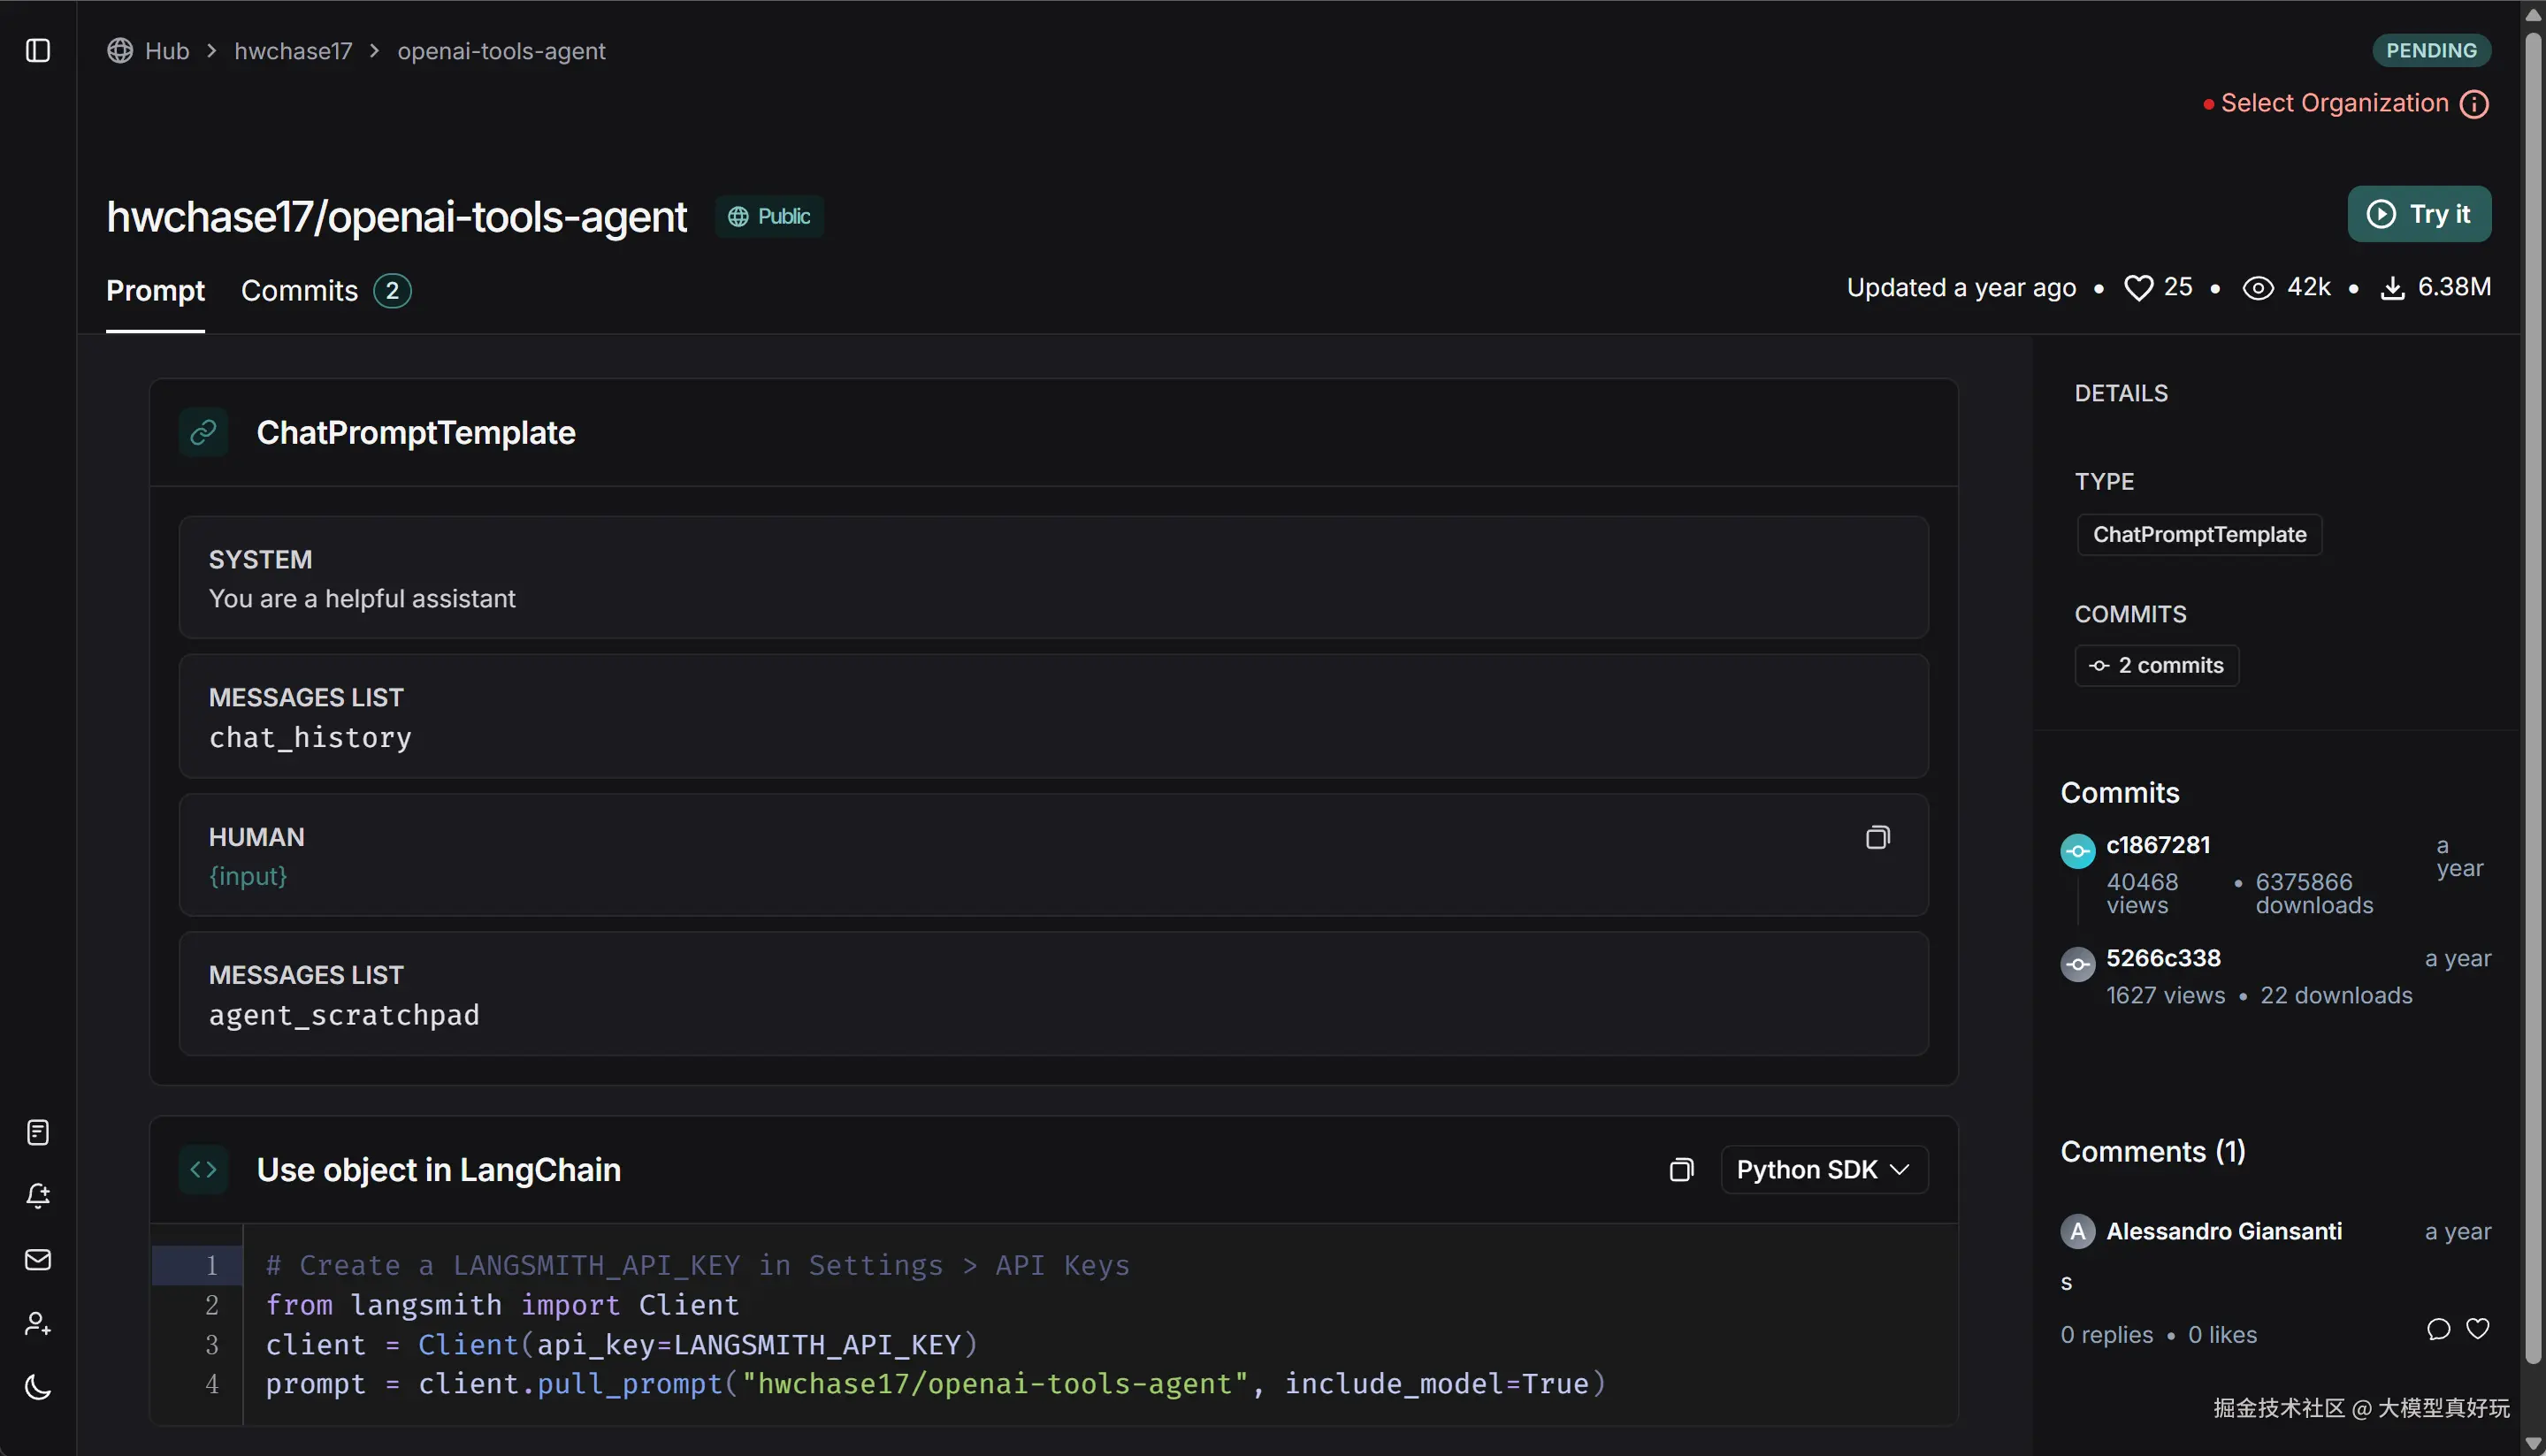Like Alessandro Giansanti's comment heart

[2477, 1329]
